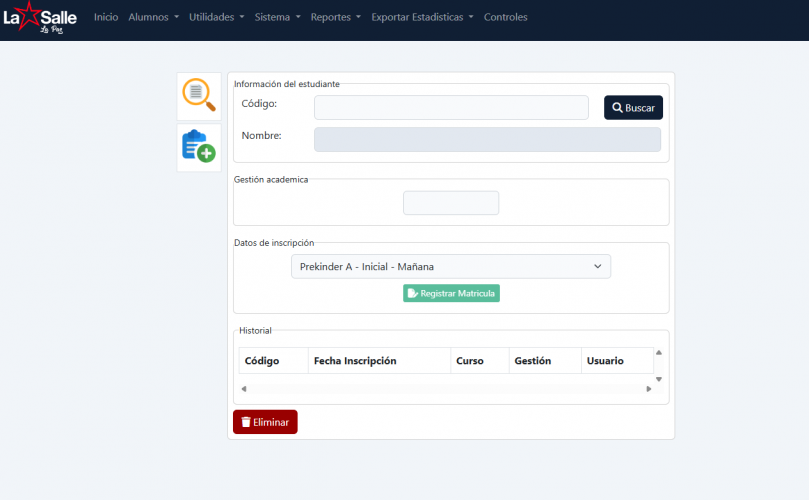Click the Gestión academica input box
This screenshot has height=500, width=809.
pyautogui.click(x=450, y=203)
